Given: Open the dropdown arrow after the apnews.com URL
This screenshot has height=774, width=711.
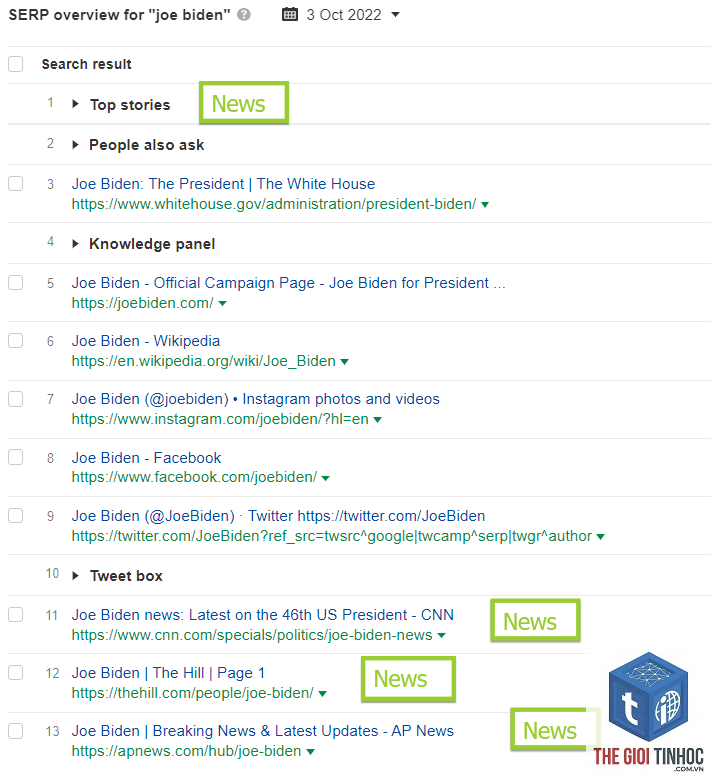Looking at the screenshot, I should click(x=310, y=752).
